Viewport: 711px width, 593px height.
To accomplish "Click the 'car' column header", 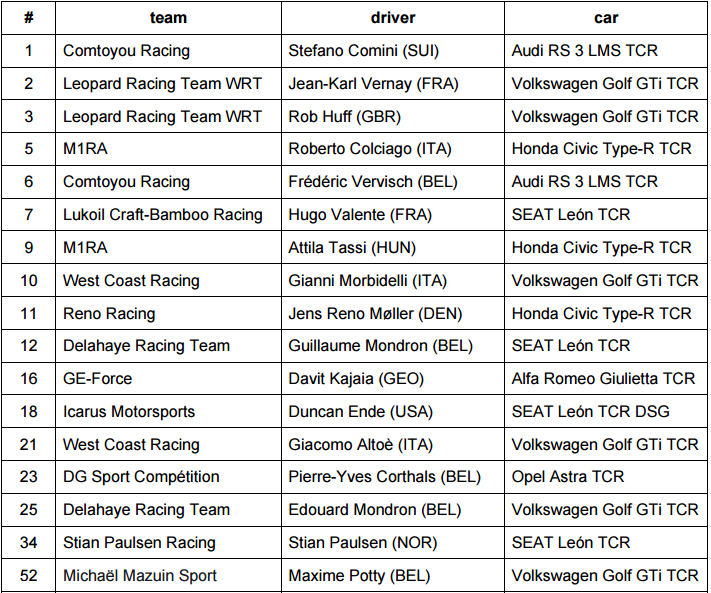I will 606,18.
